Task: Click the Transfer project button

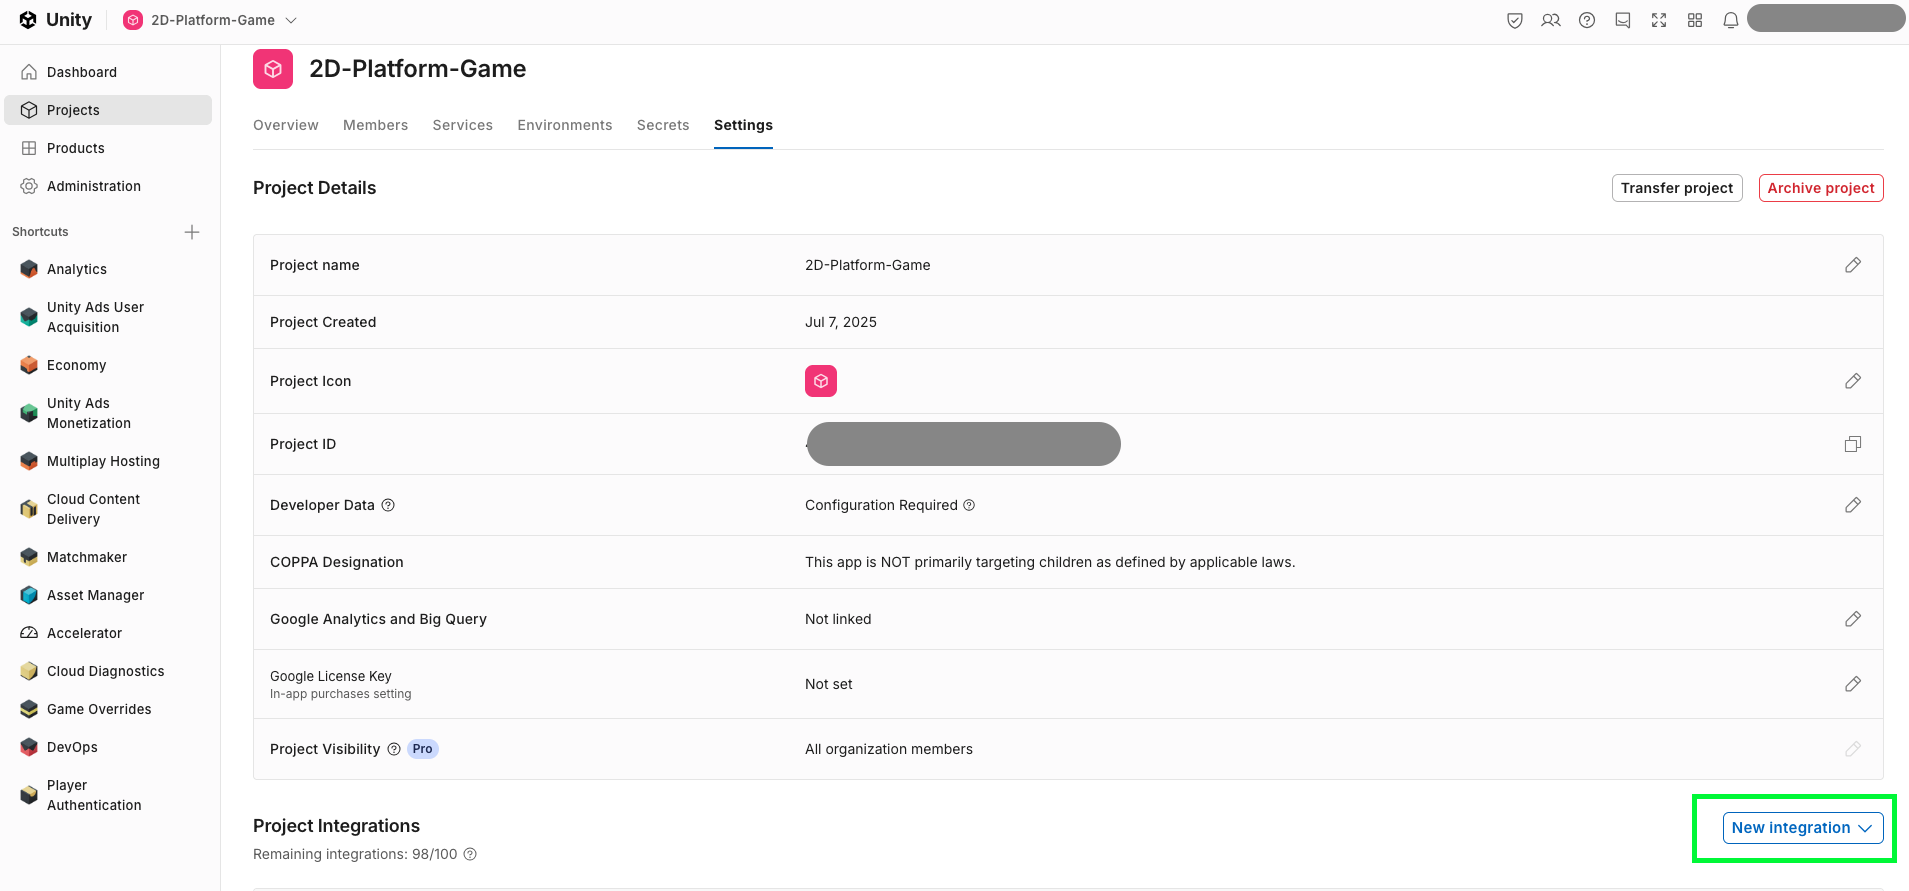Action: click(1676, 188)
